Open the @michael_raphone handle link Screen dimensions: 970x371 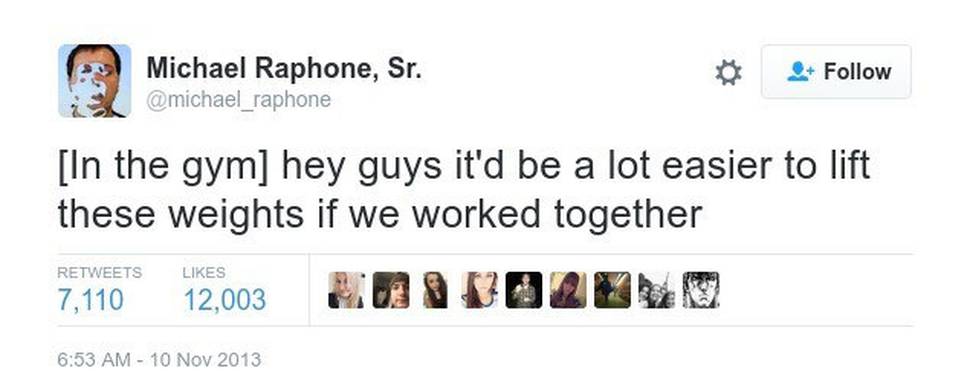click(x=238, y=100)
